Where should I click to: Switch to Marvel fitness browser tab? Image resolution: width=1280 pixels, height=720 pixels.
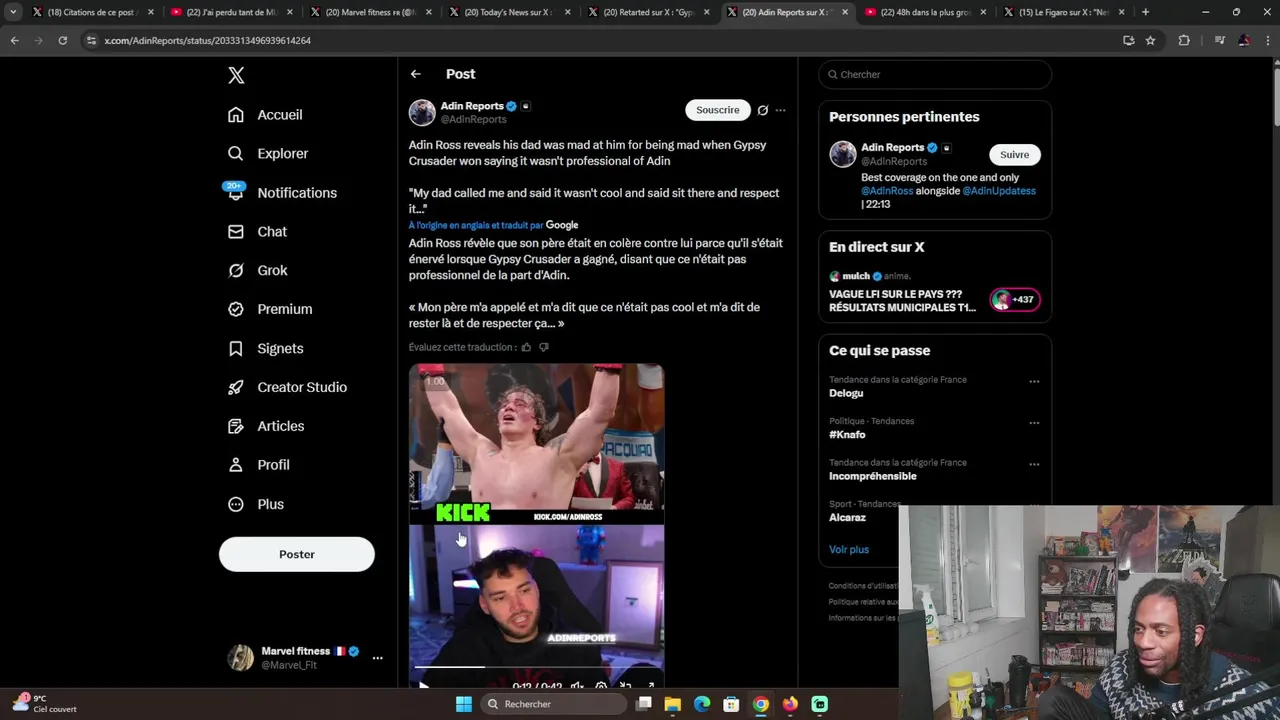click(370, 12)
